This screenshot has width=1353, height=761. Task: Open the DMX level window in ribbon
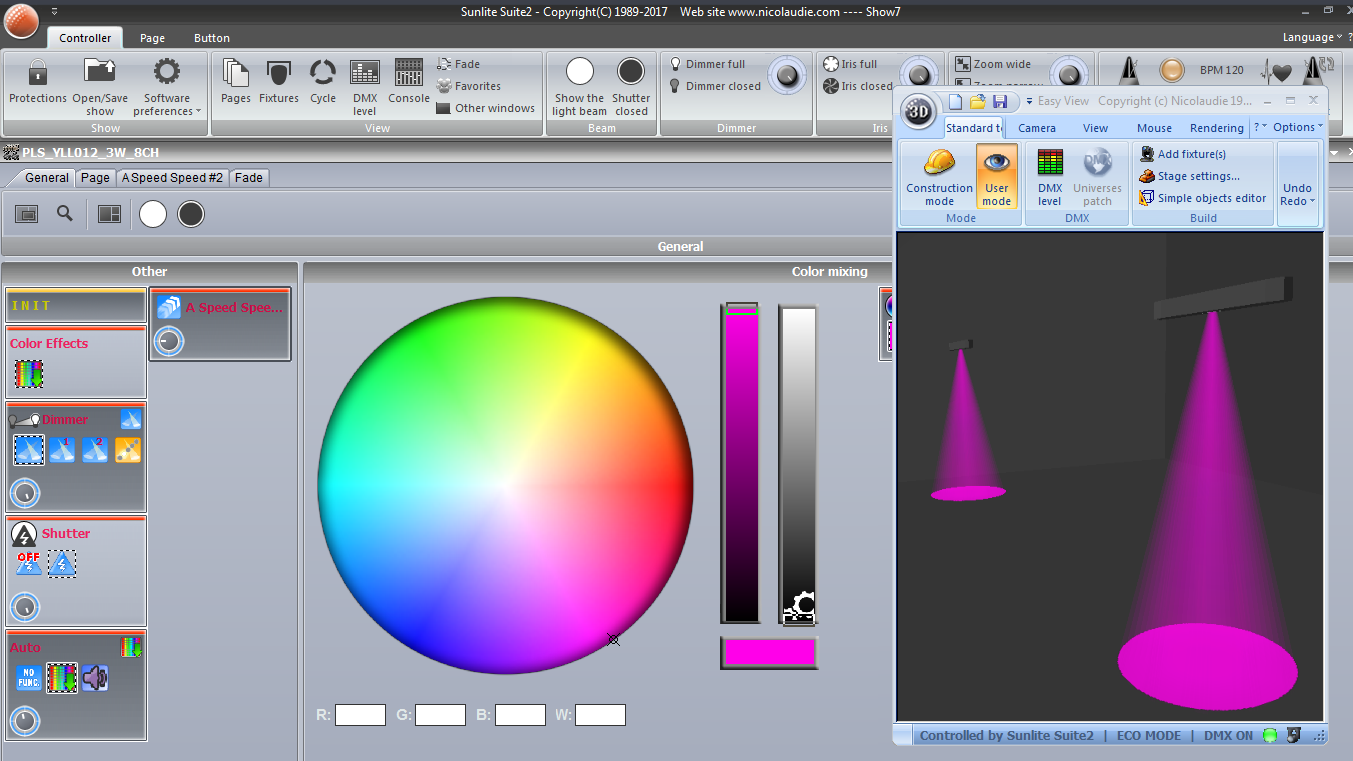[365, 74]
